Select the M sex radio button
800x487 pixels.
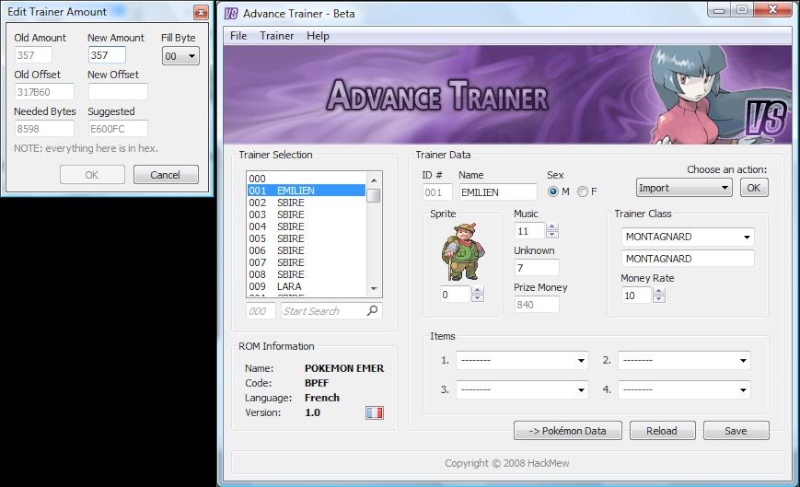[x=553, y=192]
